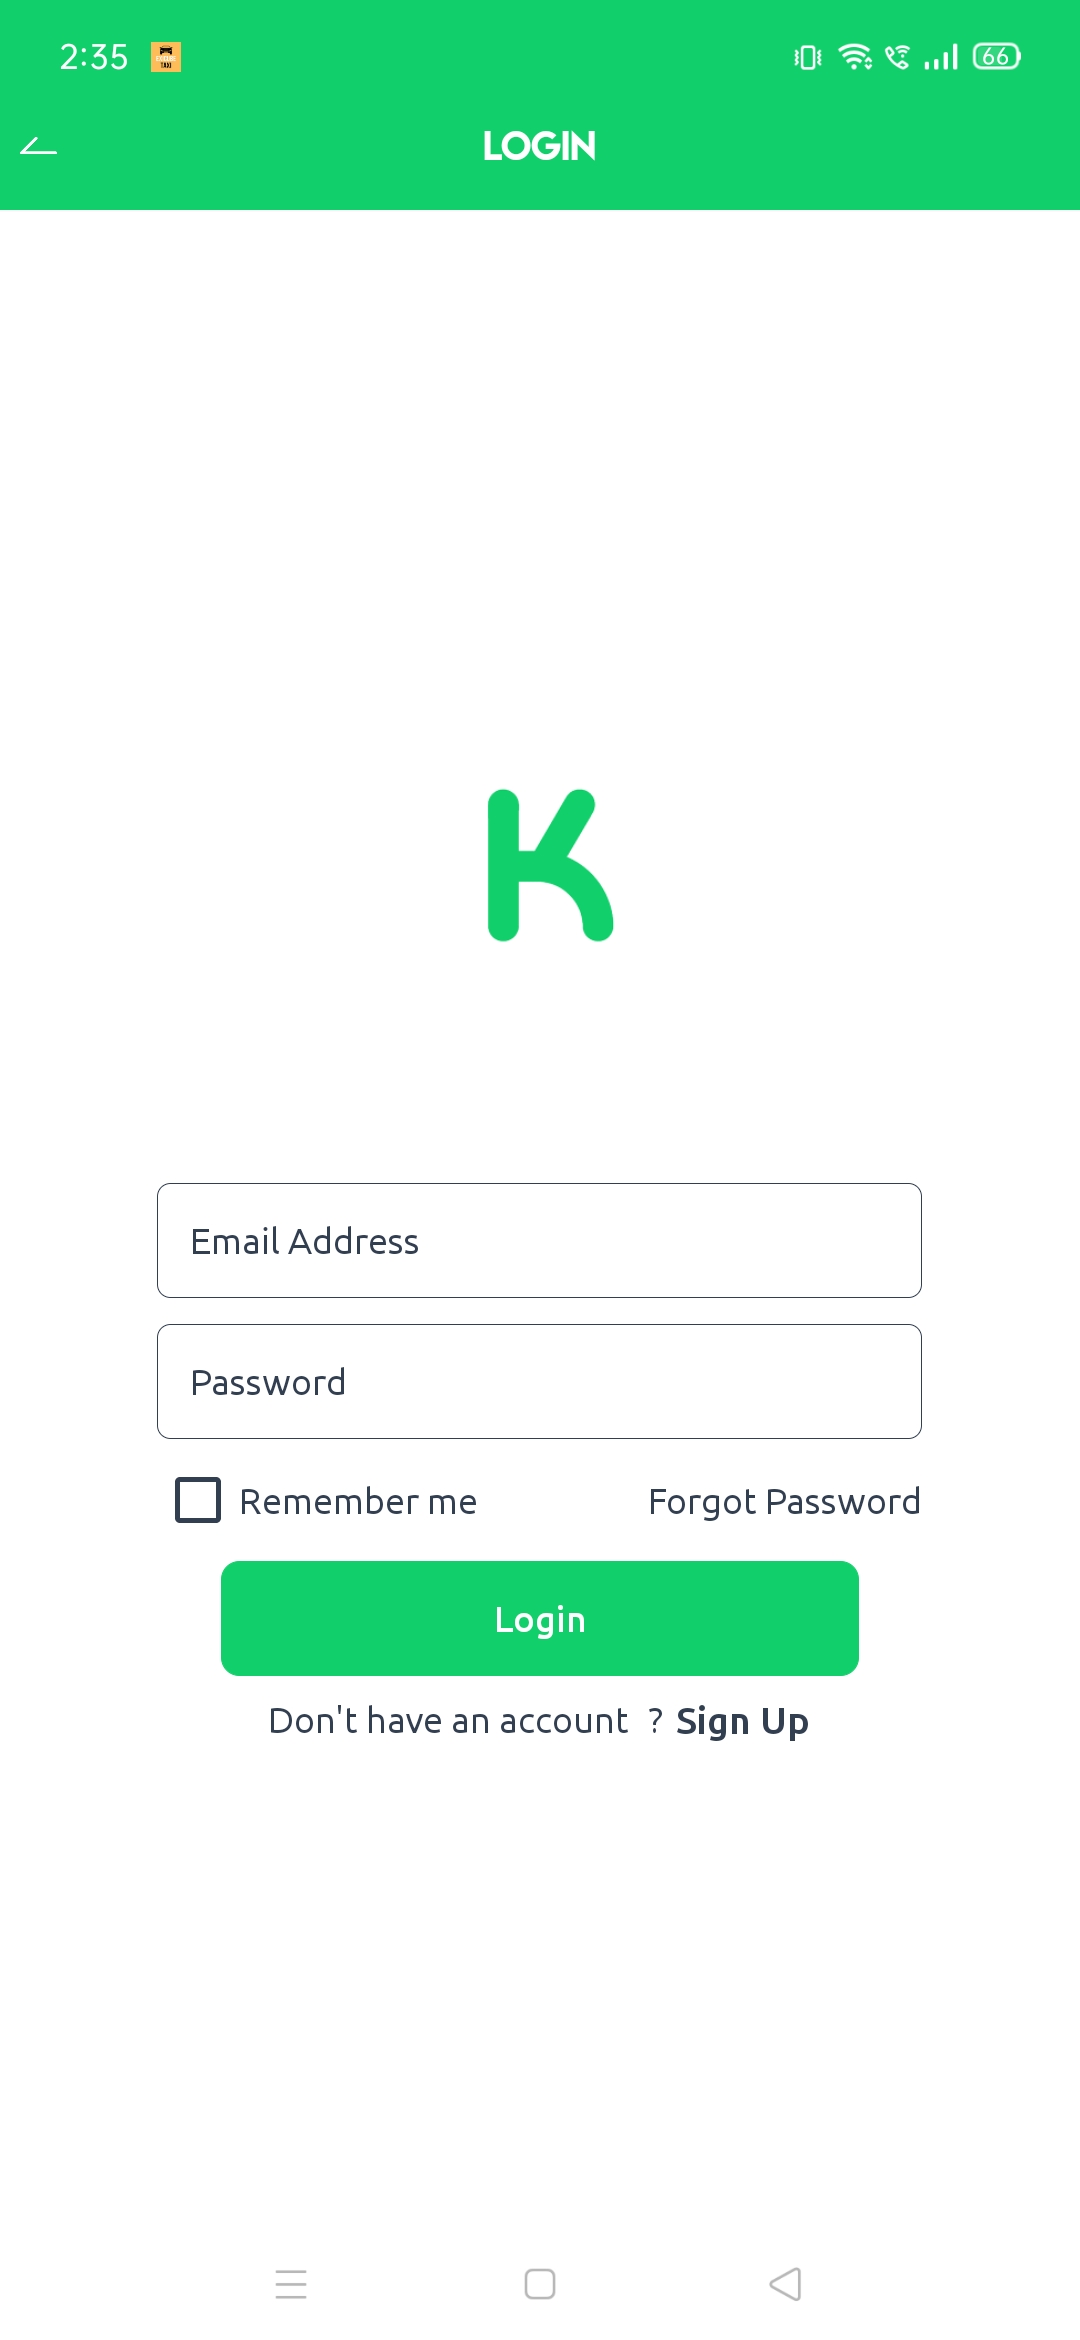Tap the LOGIN header title
This screenshot has width=1080, height=2340.
[x=540, y=146]
